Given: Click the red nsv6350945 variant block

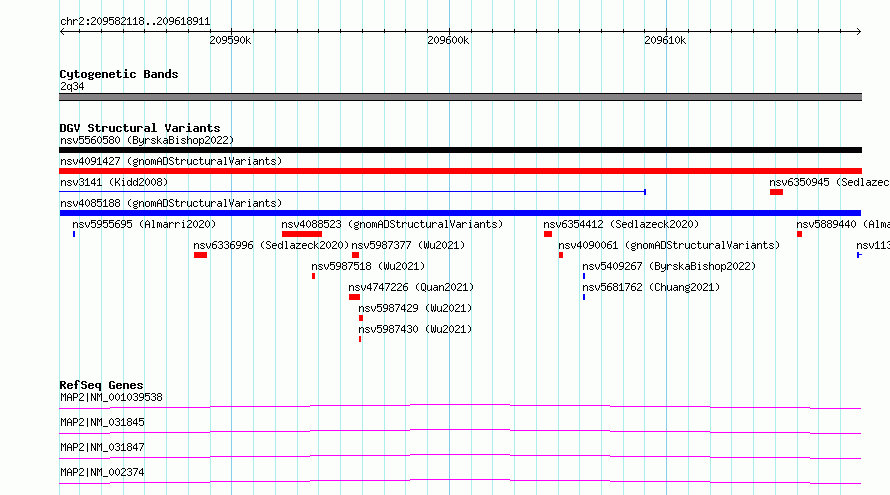Looking at the screenshot, I should point(776,192).
